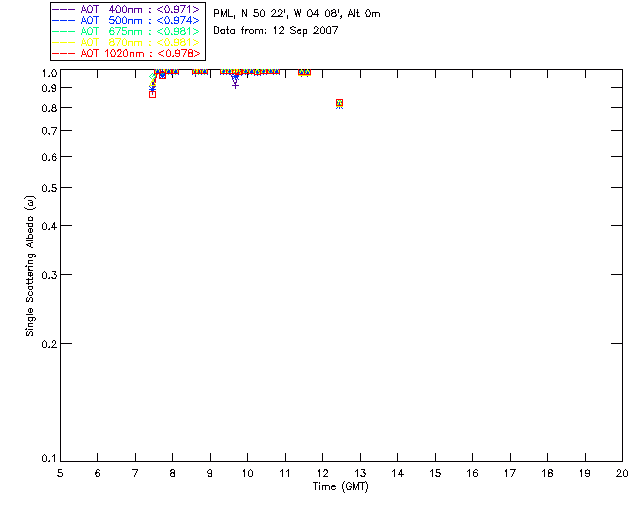Click the isolated data point near 12.5 hours
This screenshot has height=512, width=640.
pyautogui.click(x=339, y=103)
